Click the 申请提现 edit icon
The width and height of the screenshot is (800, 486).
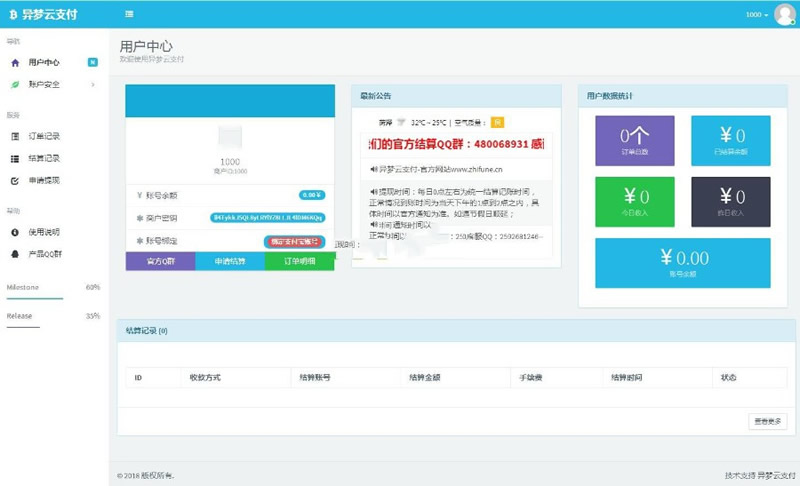point(15,181)
